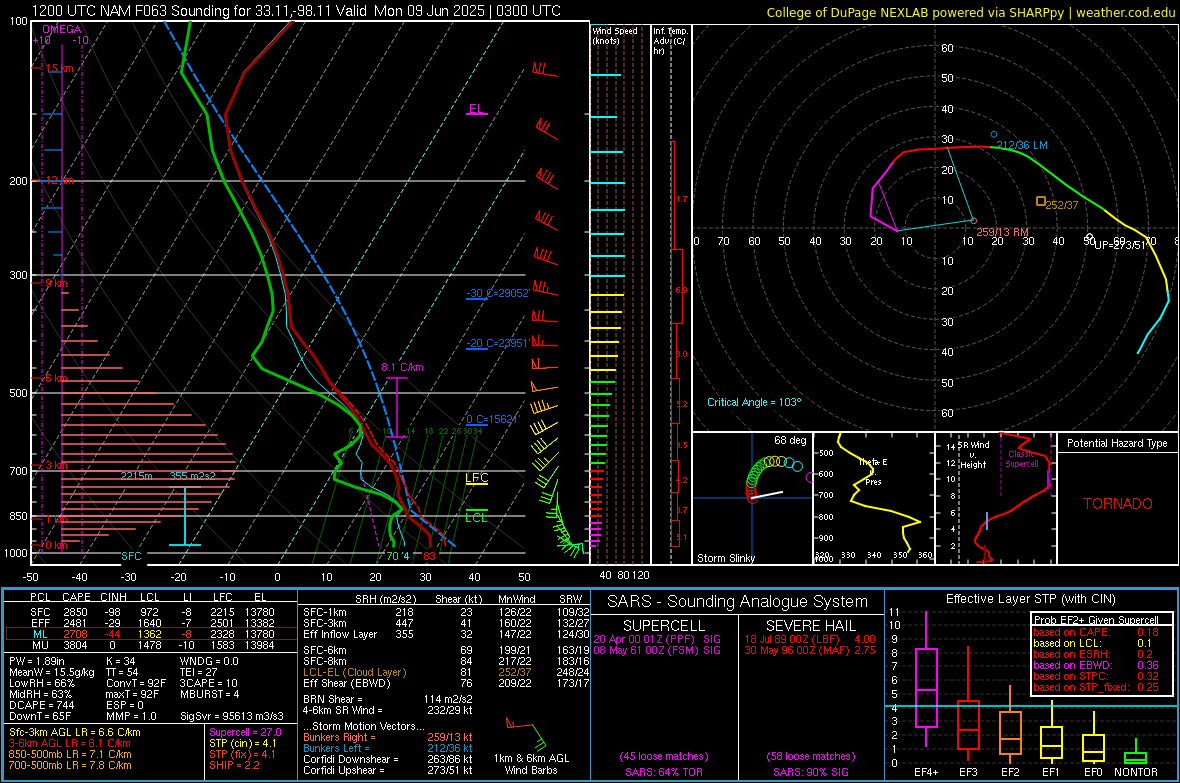Select the yellow LFC marker
Viewport: 1180px width, 783px height.
click(476, 478)
